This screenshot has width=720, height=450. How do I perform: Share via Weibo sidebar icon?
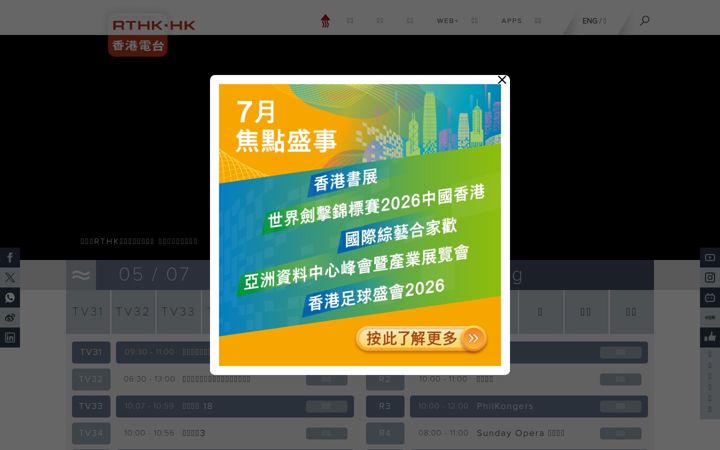[10, 317]
